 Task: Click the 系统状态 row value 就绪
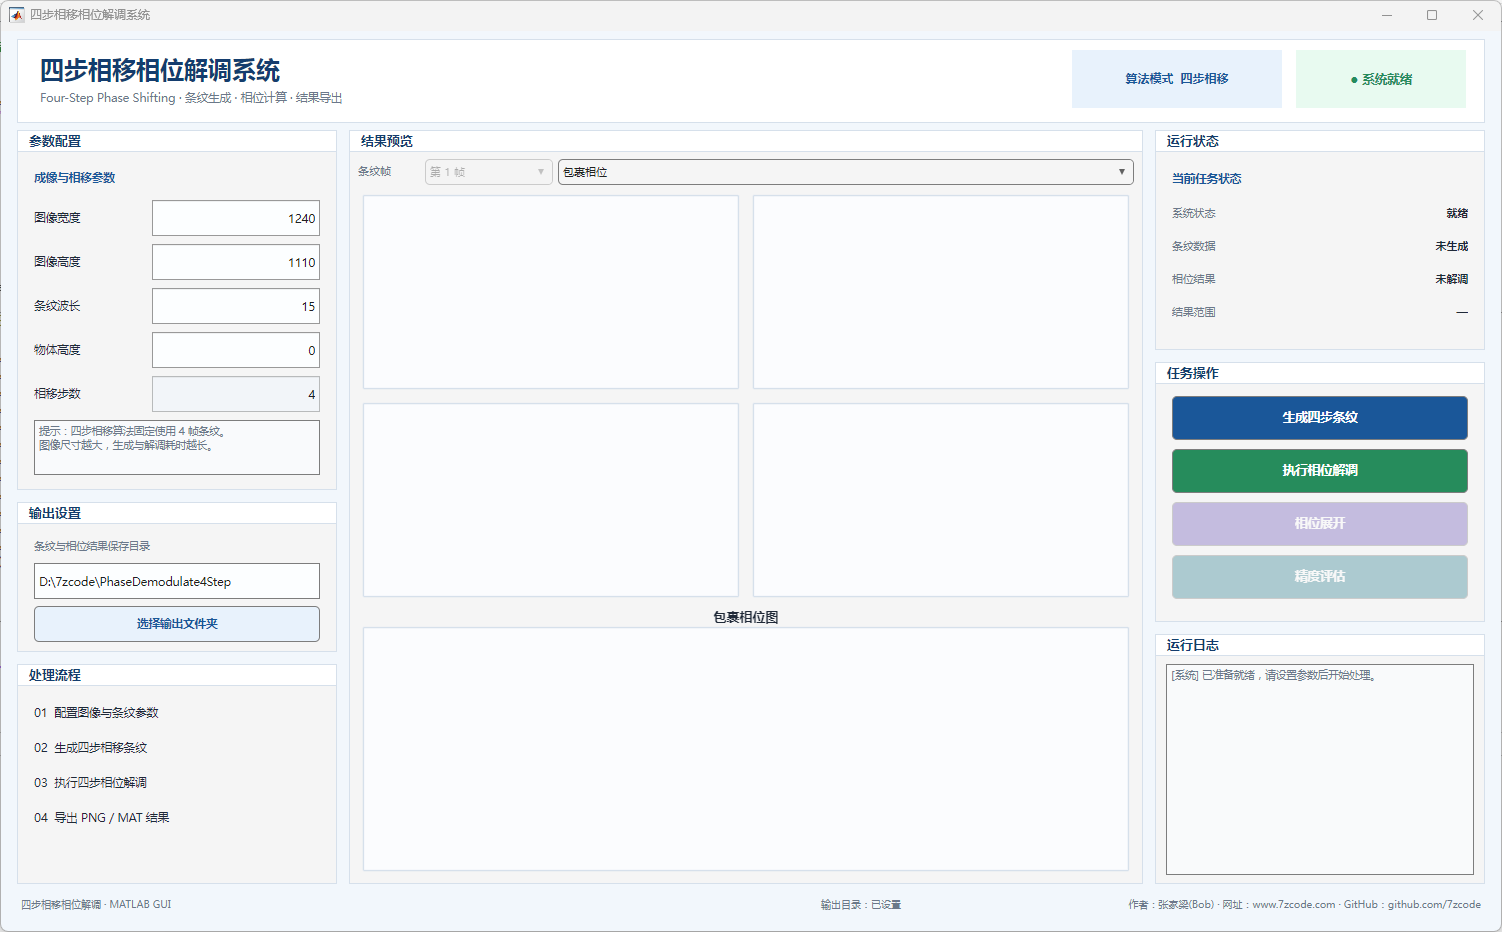(1457, 213)
